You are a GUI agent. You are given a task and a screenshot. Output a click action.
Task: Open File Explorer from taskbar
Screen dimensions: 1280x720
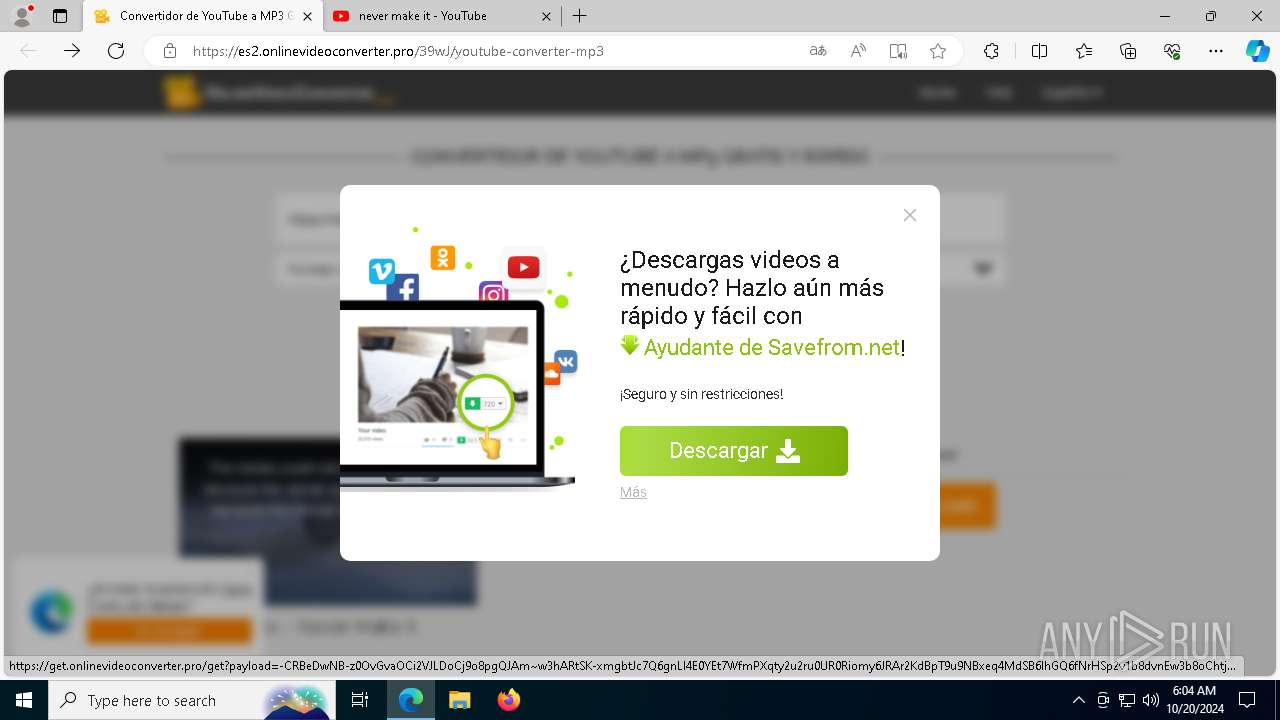pyautogui.click(x=459, y=700)
